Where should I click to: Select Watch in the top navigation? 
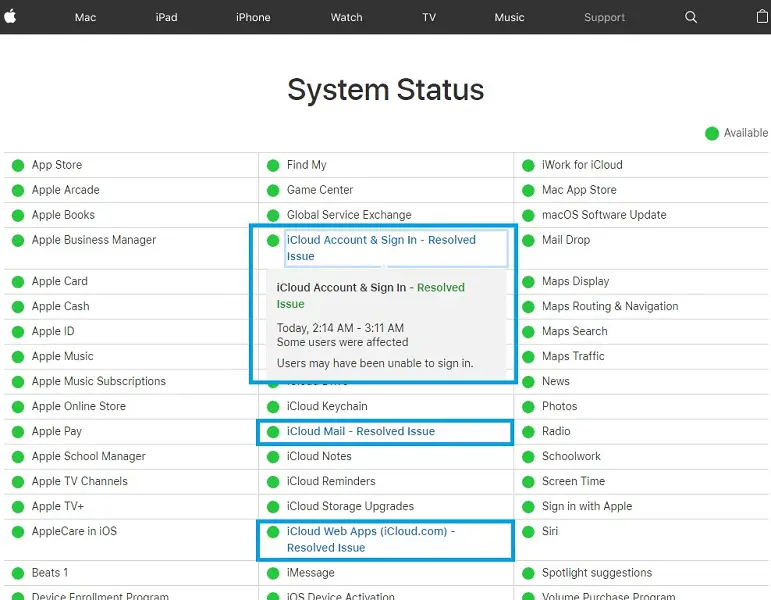[x=347, y=17]
